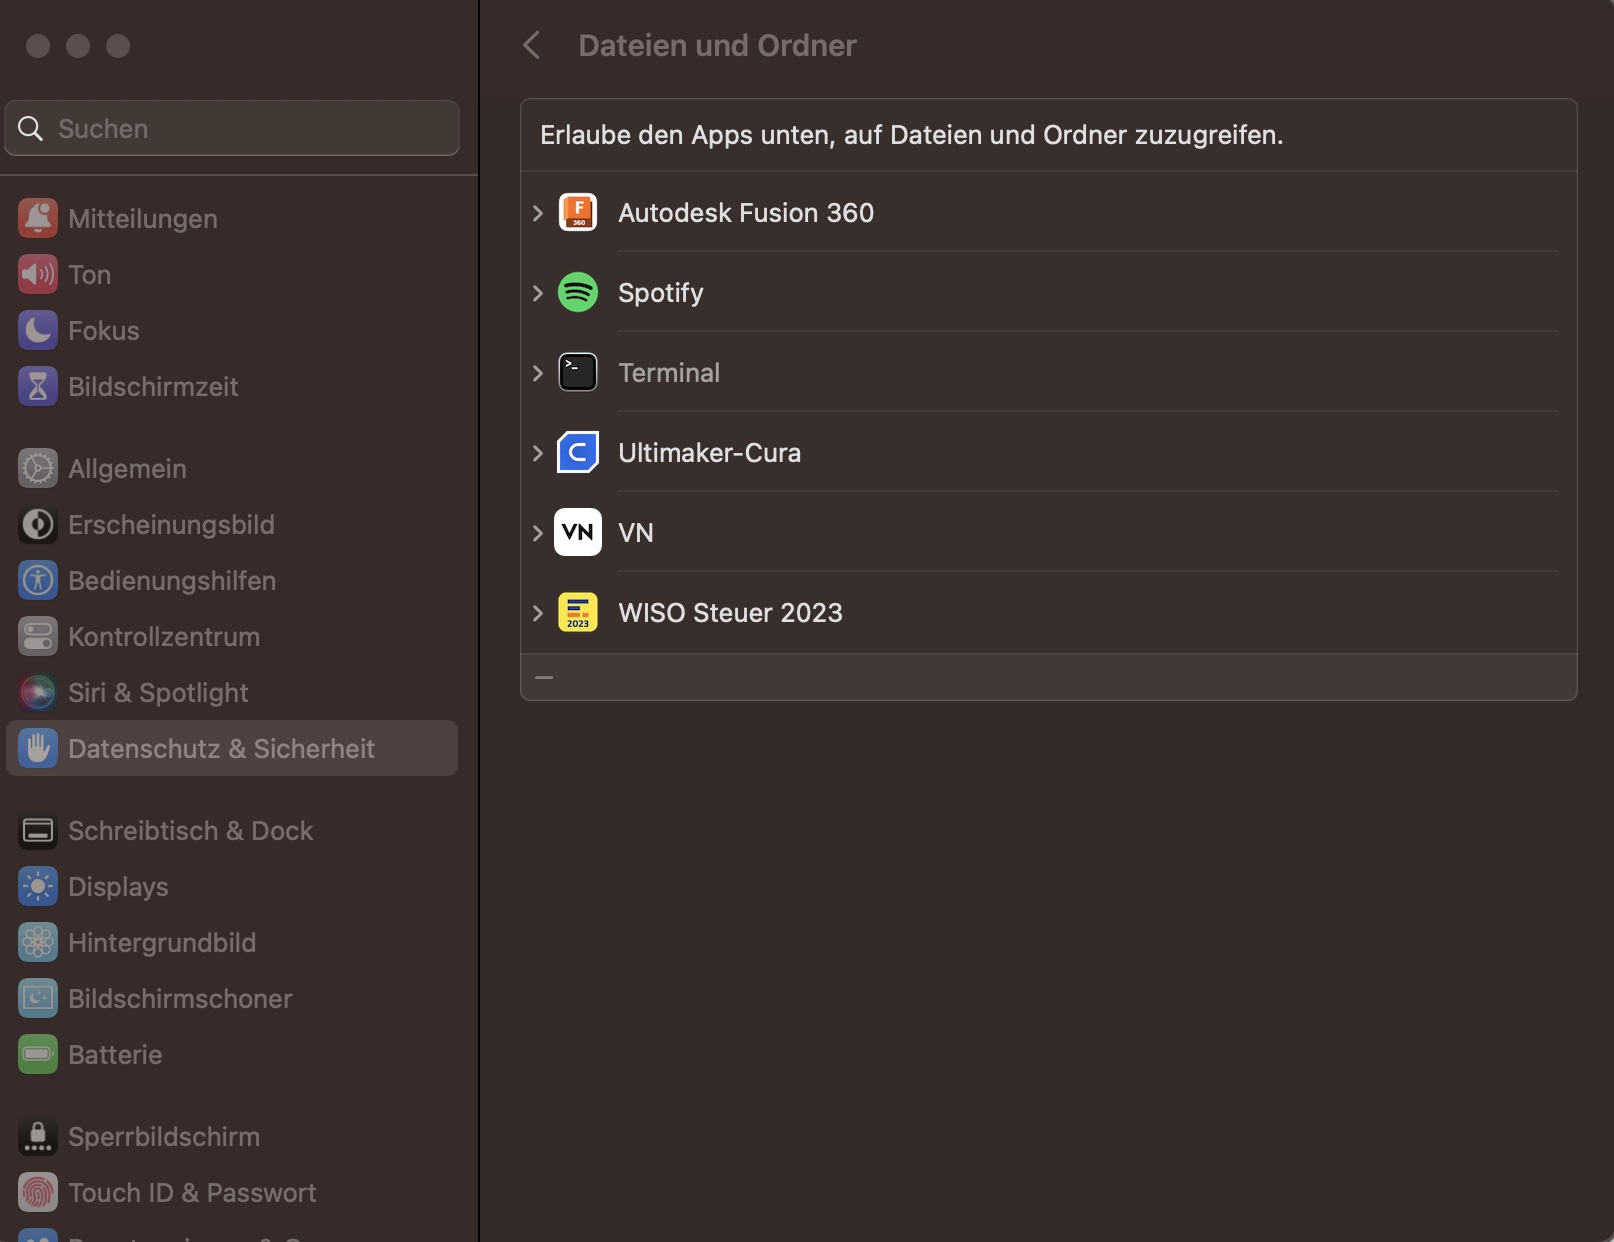Click the Bildschirmschoner icon
The image size is (1614, 1242).
(38, 998)
